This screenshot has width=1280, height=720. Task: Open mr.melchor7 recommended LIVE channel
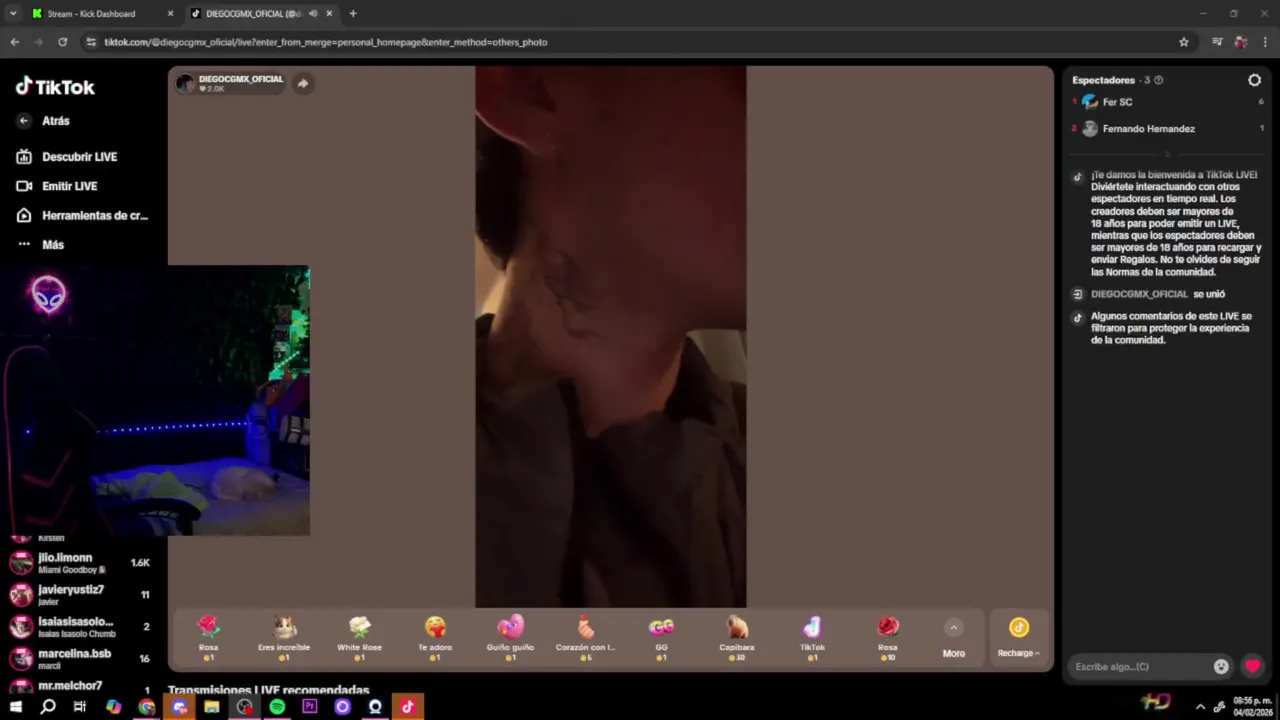coord(80,687)
